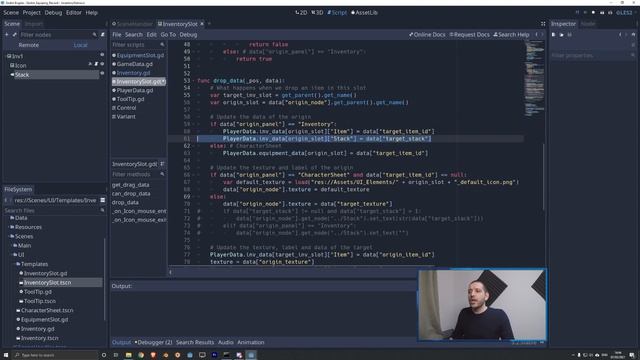
Task: Switch to 2D workspace
Action: click(x=301, y=13)
